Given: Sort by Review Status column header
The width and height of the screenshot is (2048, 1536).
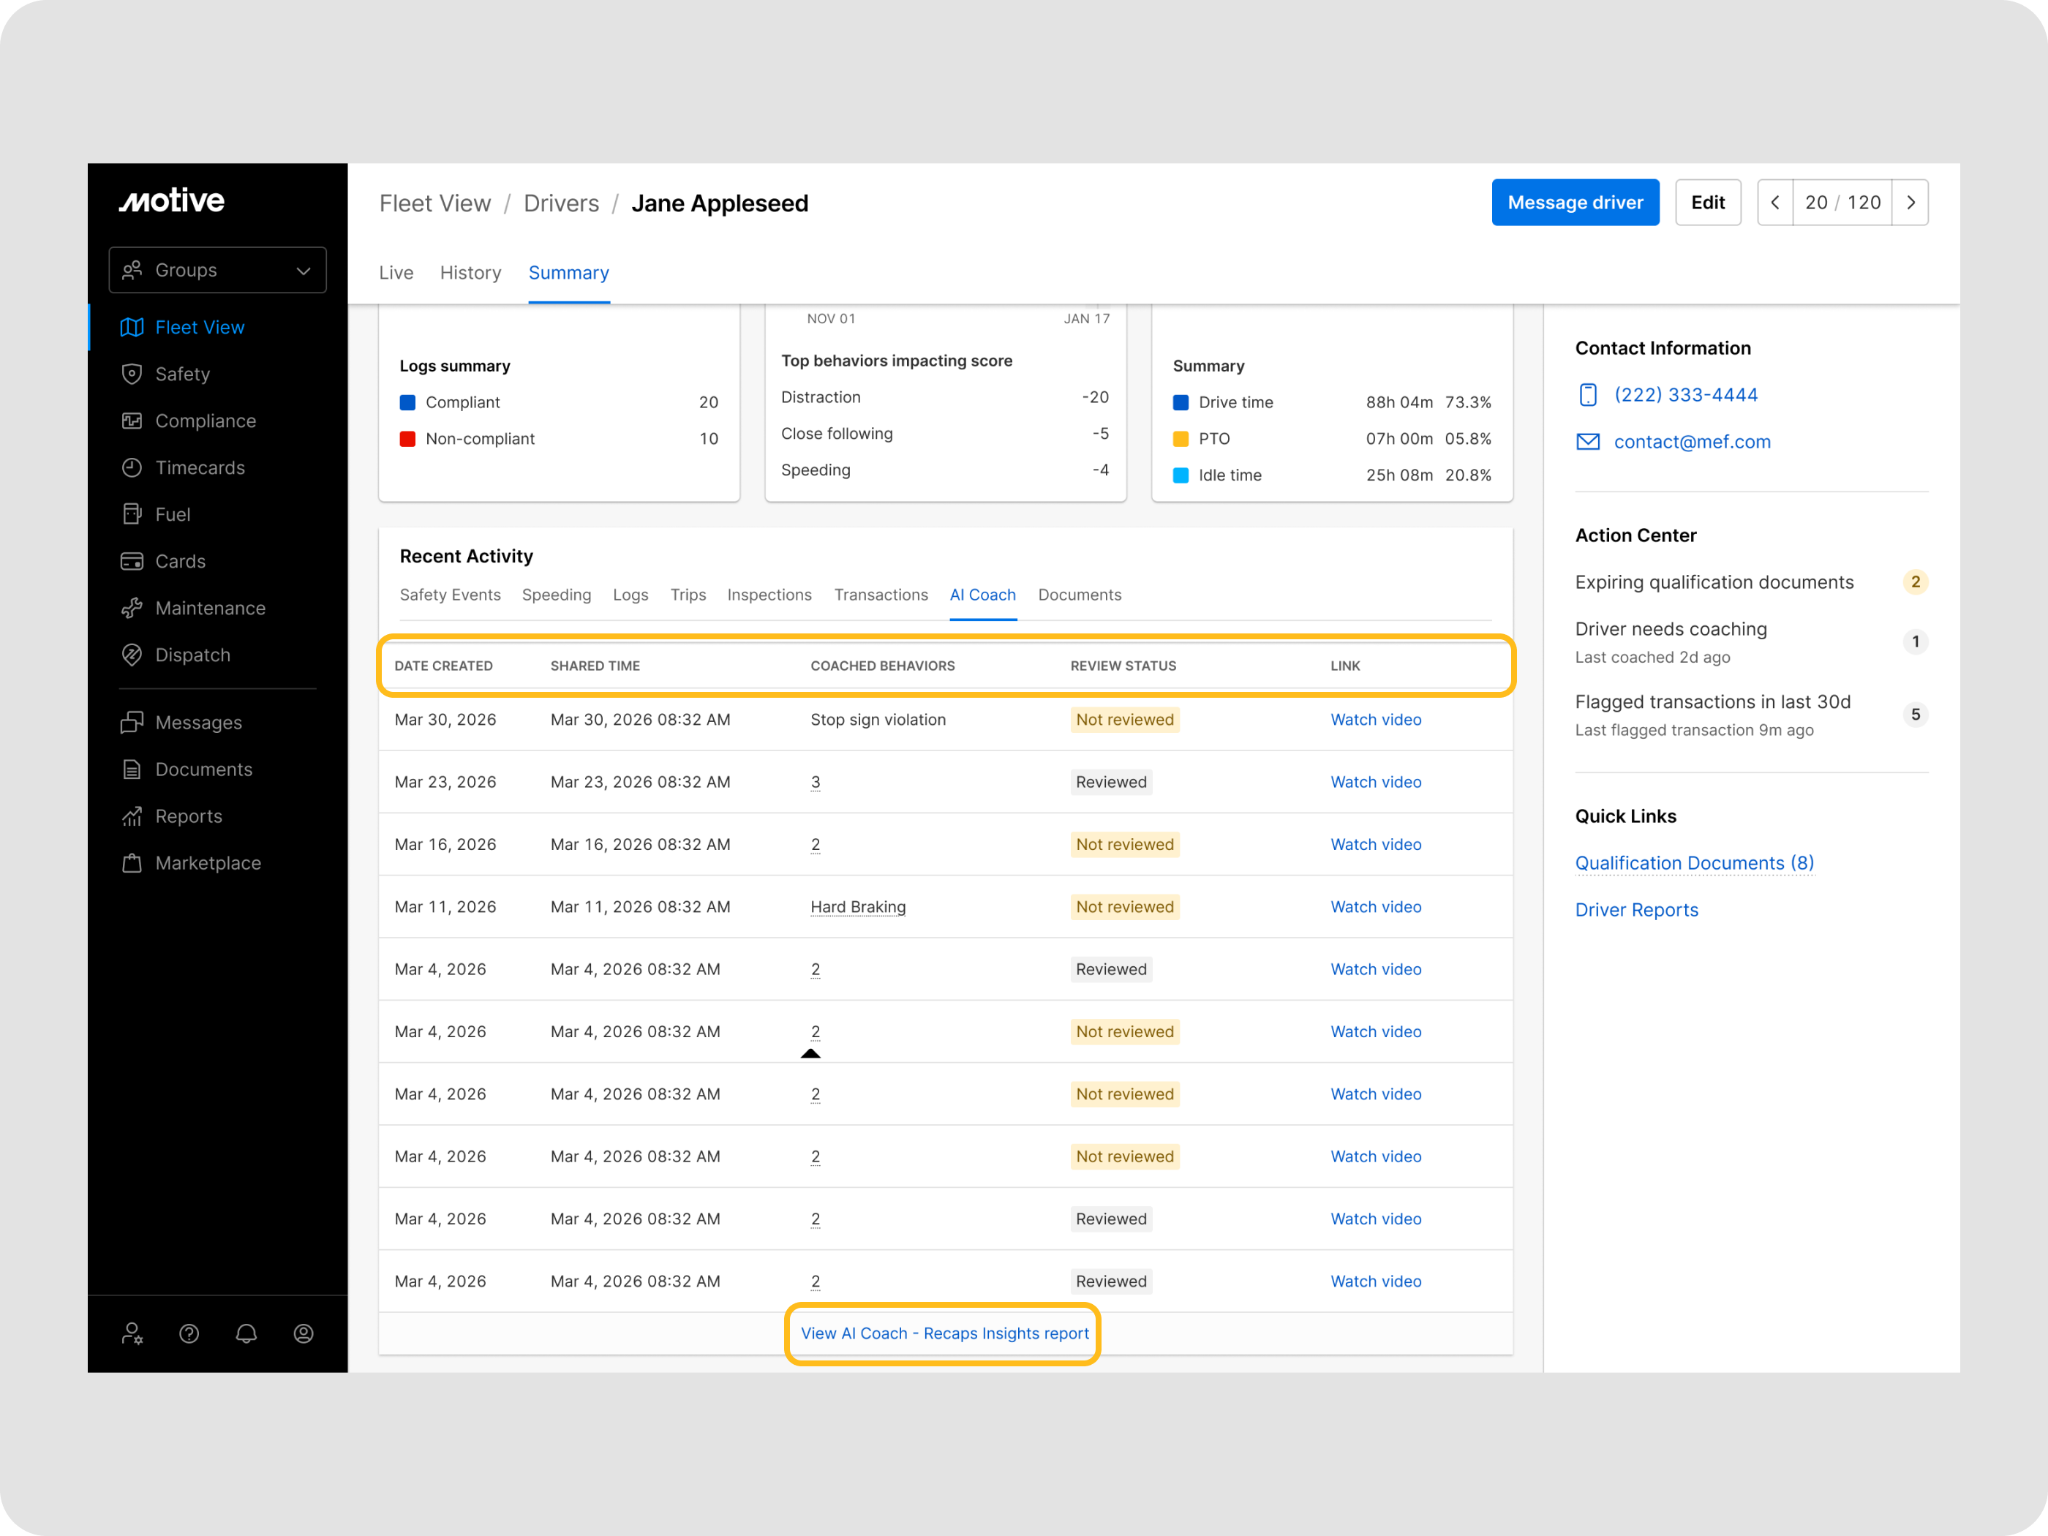Looking at the screenshot, I should pyautogui.click(x=1123, y=666).
